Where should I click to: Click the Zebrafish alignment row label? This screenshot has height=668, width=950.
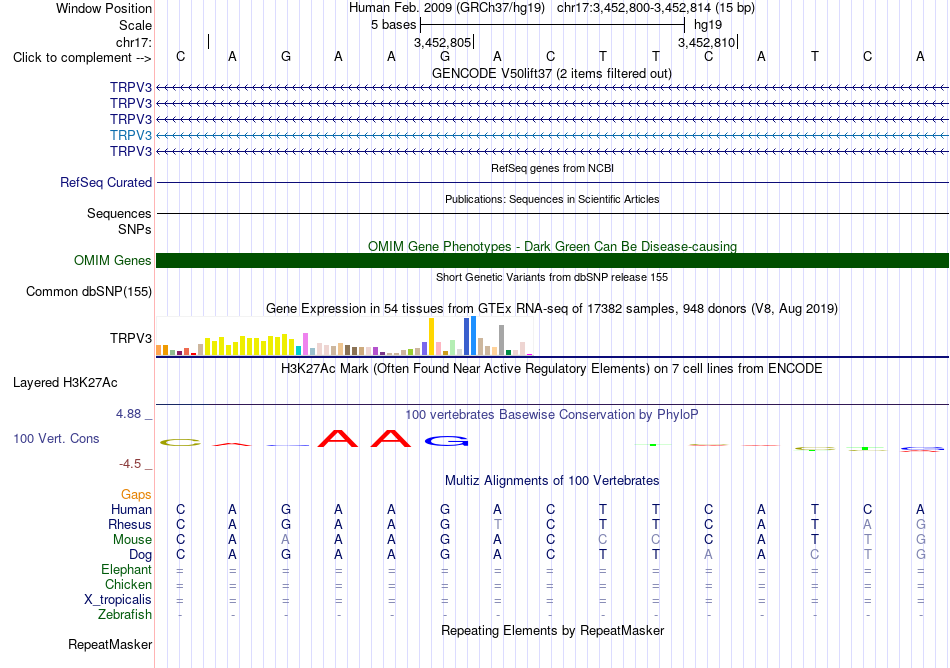coord(125,614)
